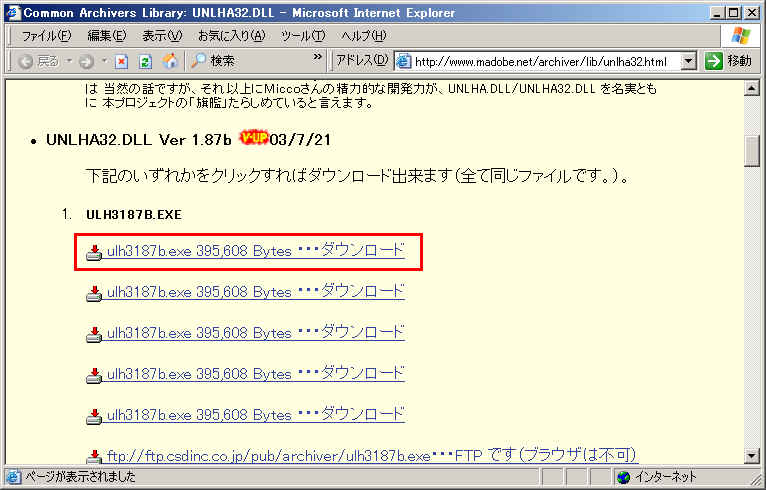Viewport: 766px width, 490px height.
Task: Click the third ulh3187b.exe download link
Action: pyautogui.click(x=255, y=333)
